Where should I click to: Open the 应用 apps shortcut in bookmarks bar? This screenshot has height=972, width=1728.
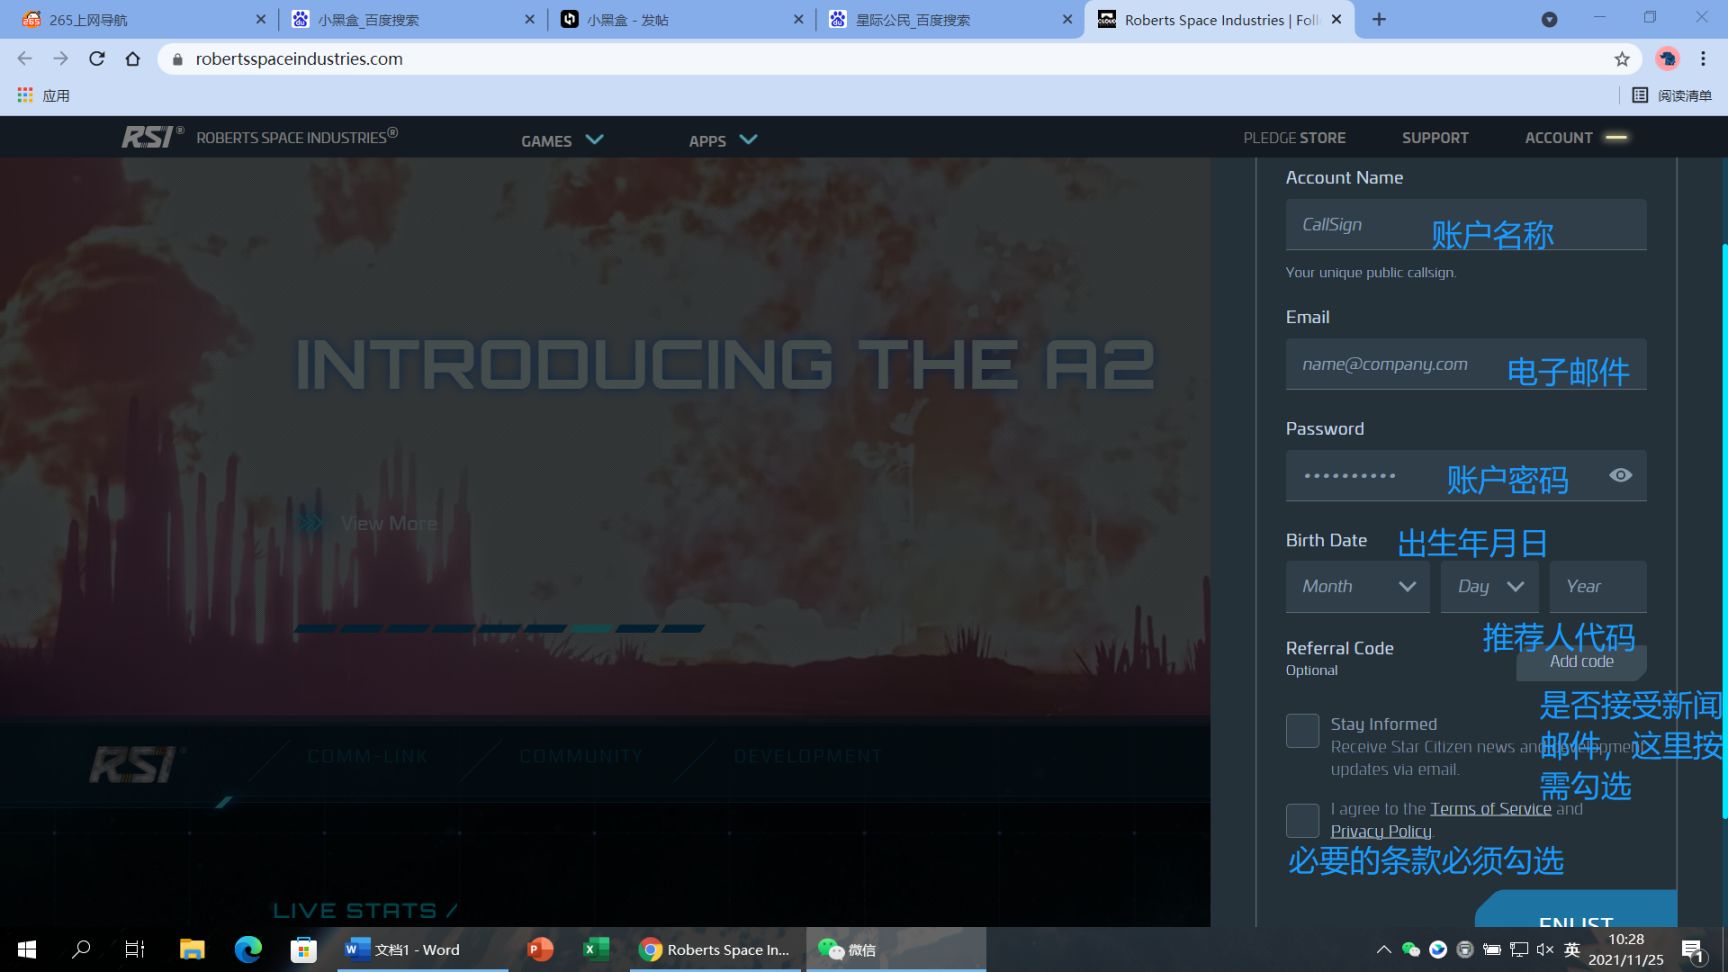[x=43, y=96]
